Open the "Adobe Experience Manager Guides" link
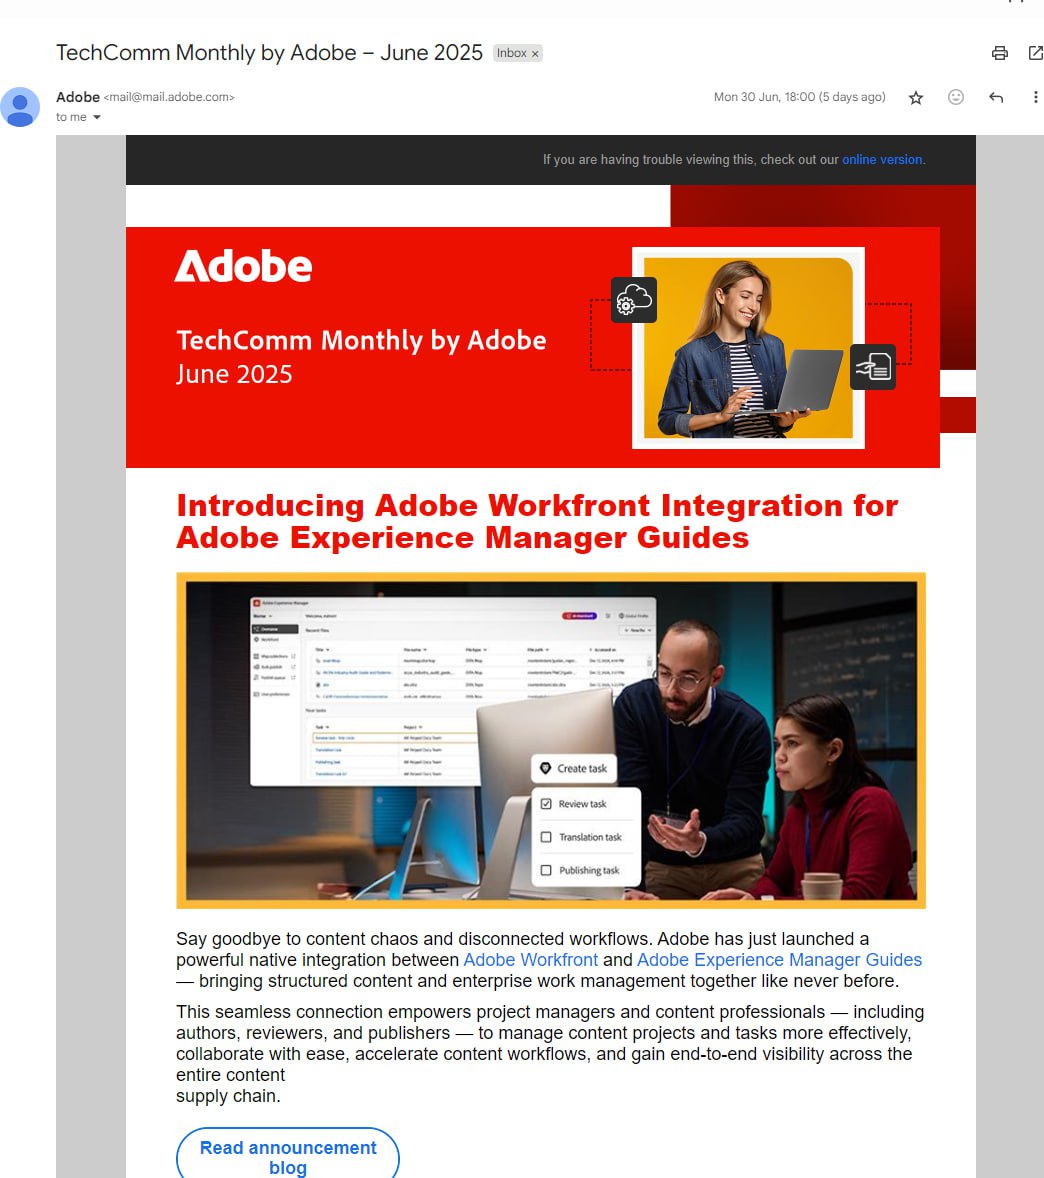 point(779,960)
